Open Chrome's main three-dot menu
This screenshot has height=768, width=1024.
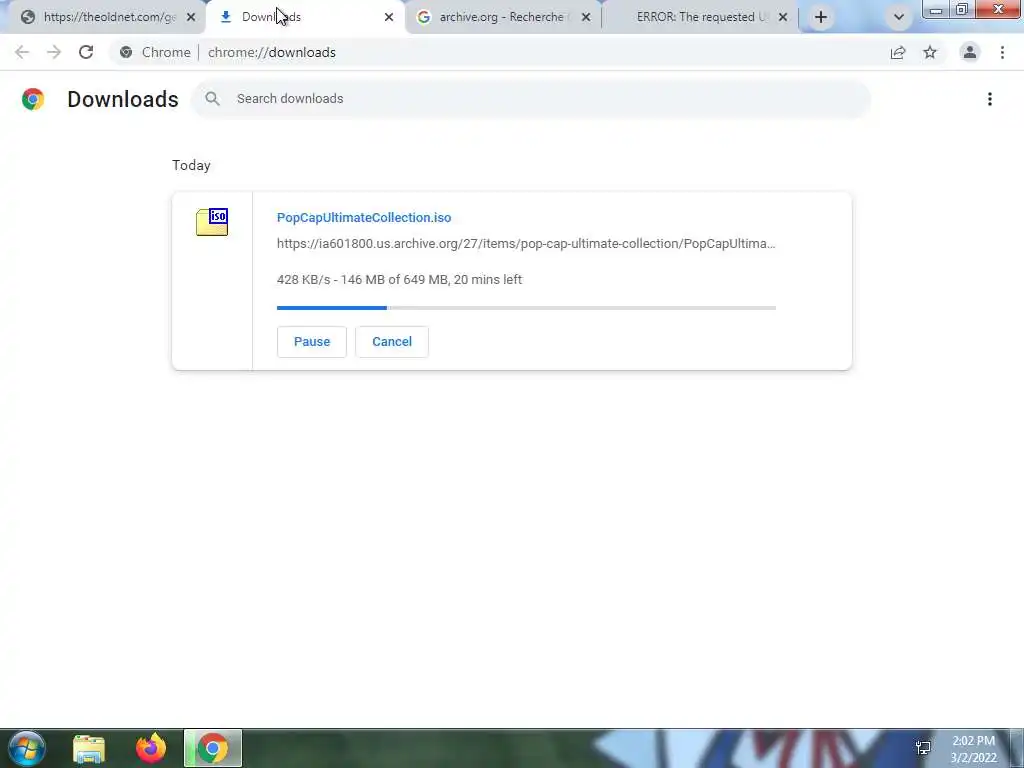(1002, 52)
